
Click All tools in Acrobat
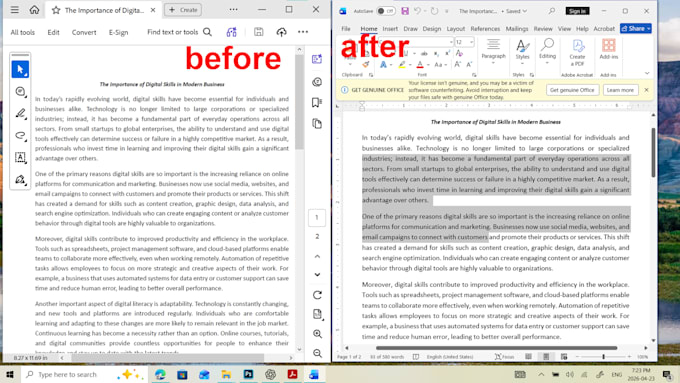point(23,32)
